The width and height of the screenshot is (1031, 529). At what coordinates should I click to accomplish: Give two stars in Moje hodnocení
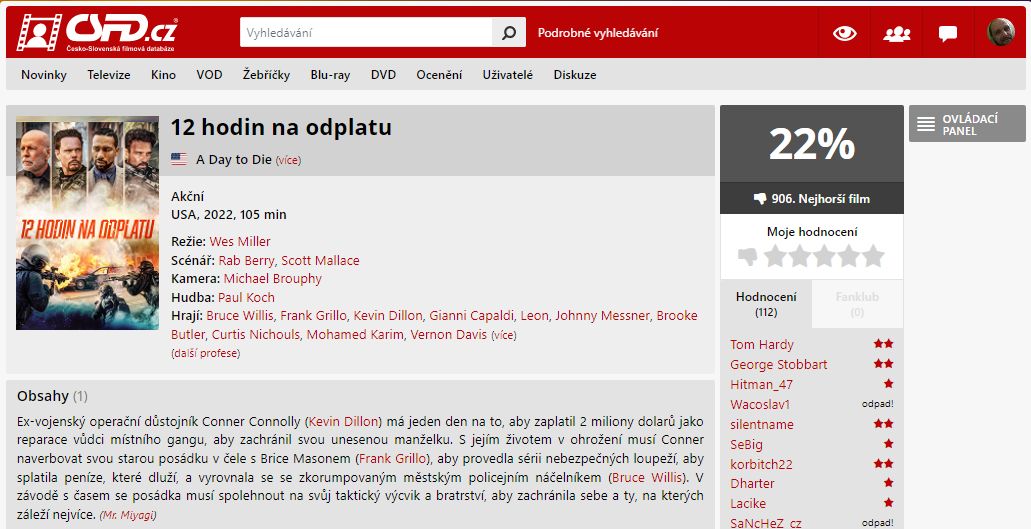[x=800, y=256]
